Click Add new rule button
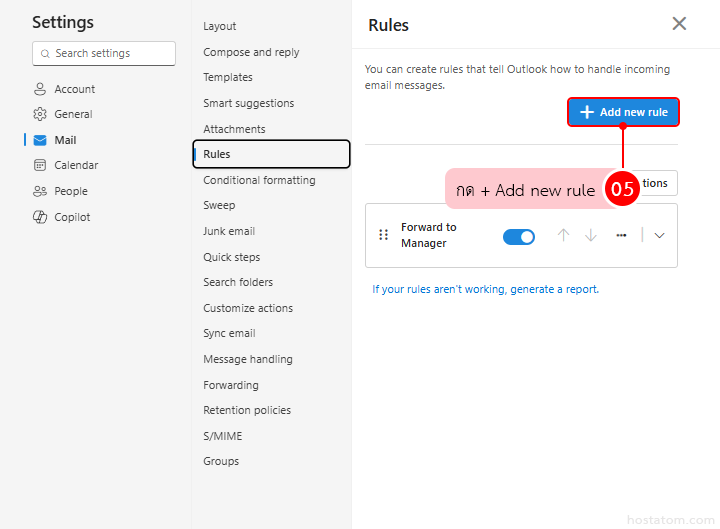 623,112
